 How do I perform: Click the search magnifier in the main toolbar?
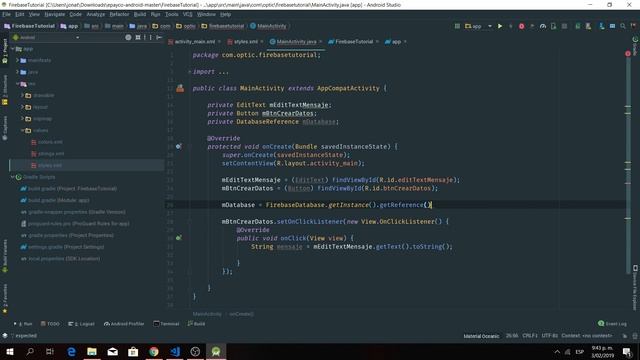(623, 26)
